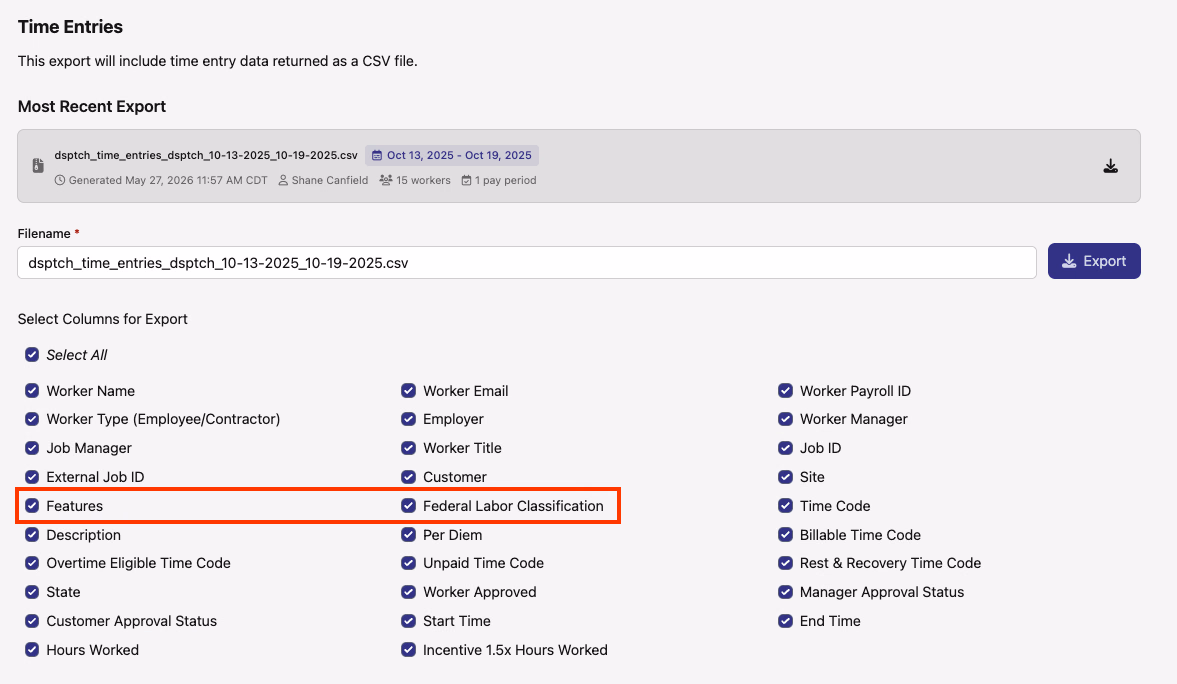Click the Select Columns for Export label

103,319
